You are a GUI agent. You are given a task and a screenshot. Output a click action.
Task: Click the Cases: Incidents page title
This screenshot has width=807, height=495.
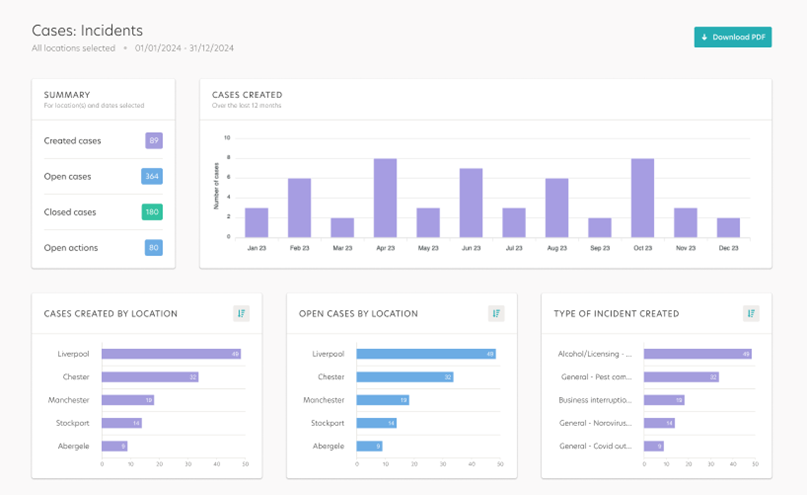click(x=87, y=30)
